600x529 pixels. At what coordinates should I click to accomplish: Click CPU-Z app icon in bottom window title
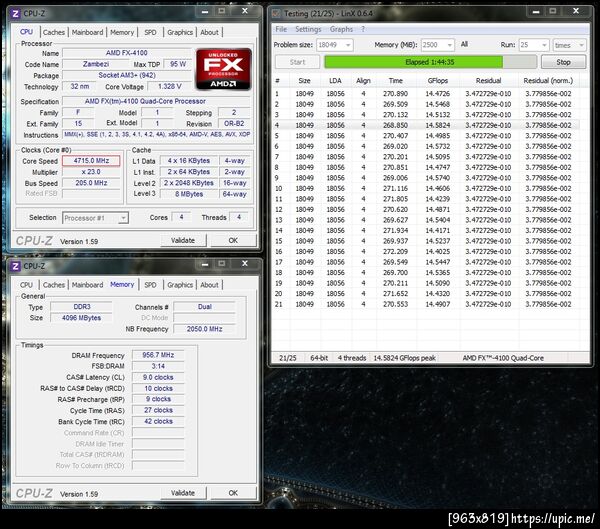[x=15, y=266]
